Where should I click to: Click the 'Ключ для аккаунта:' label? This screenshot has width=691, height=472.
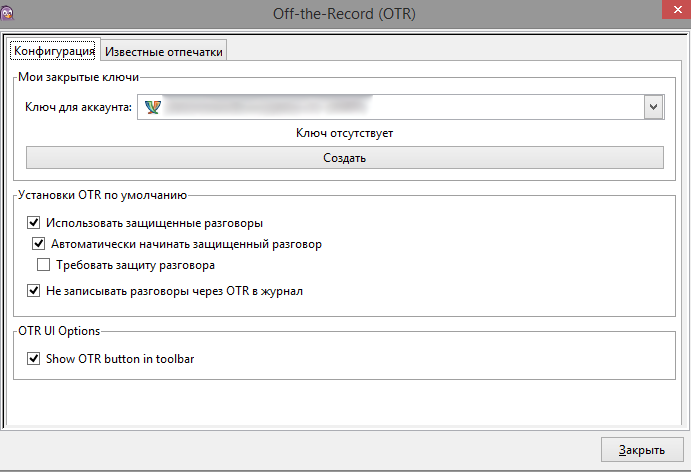coord(78,107)
